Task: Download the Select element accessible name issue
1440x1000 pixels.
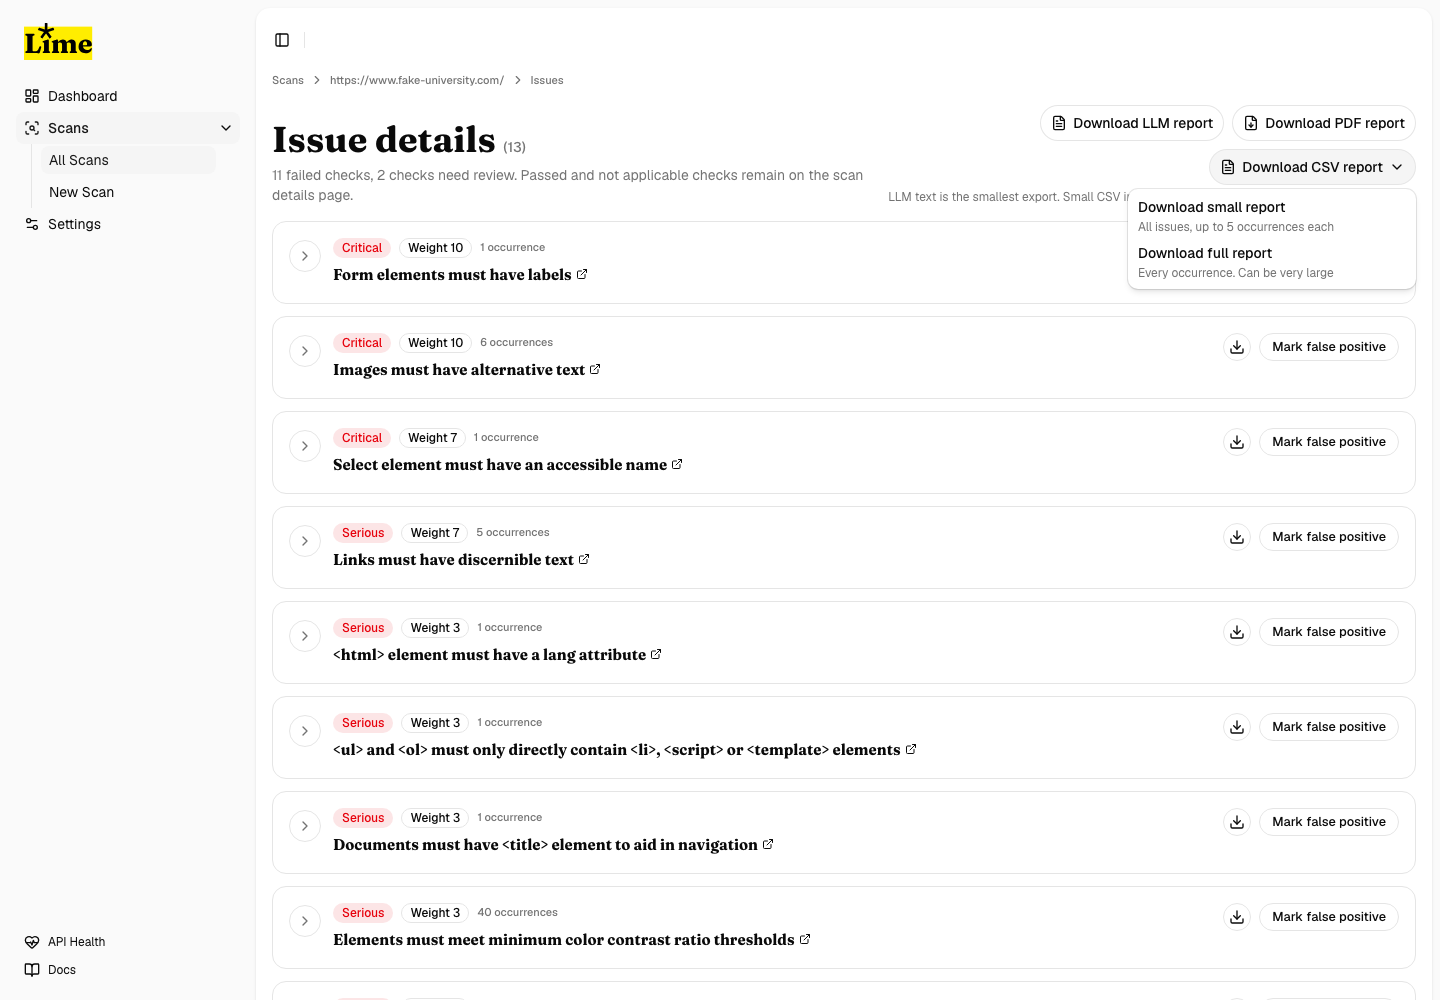Action: click(1237, 442)
